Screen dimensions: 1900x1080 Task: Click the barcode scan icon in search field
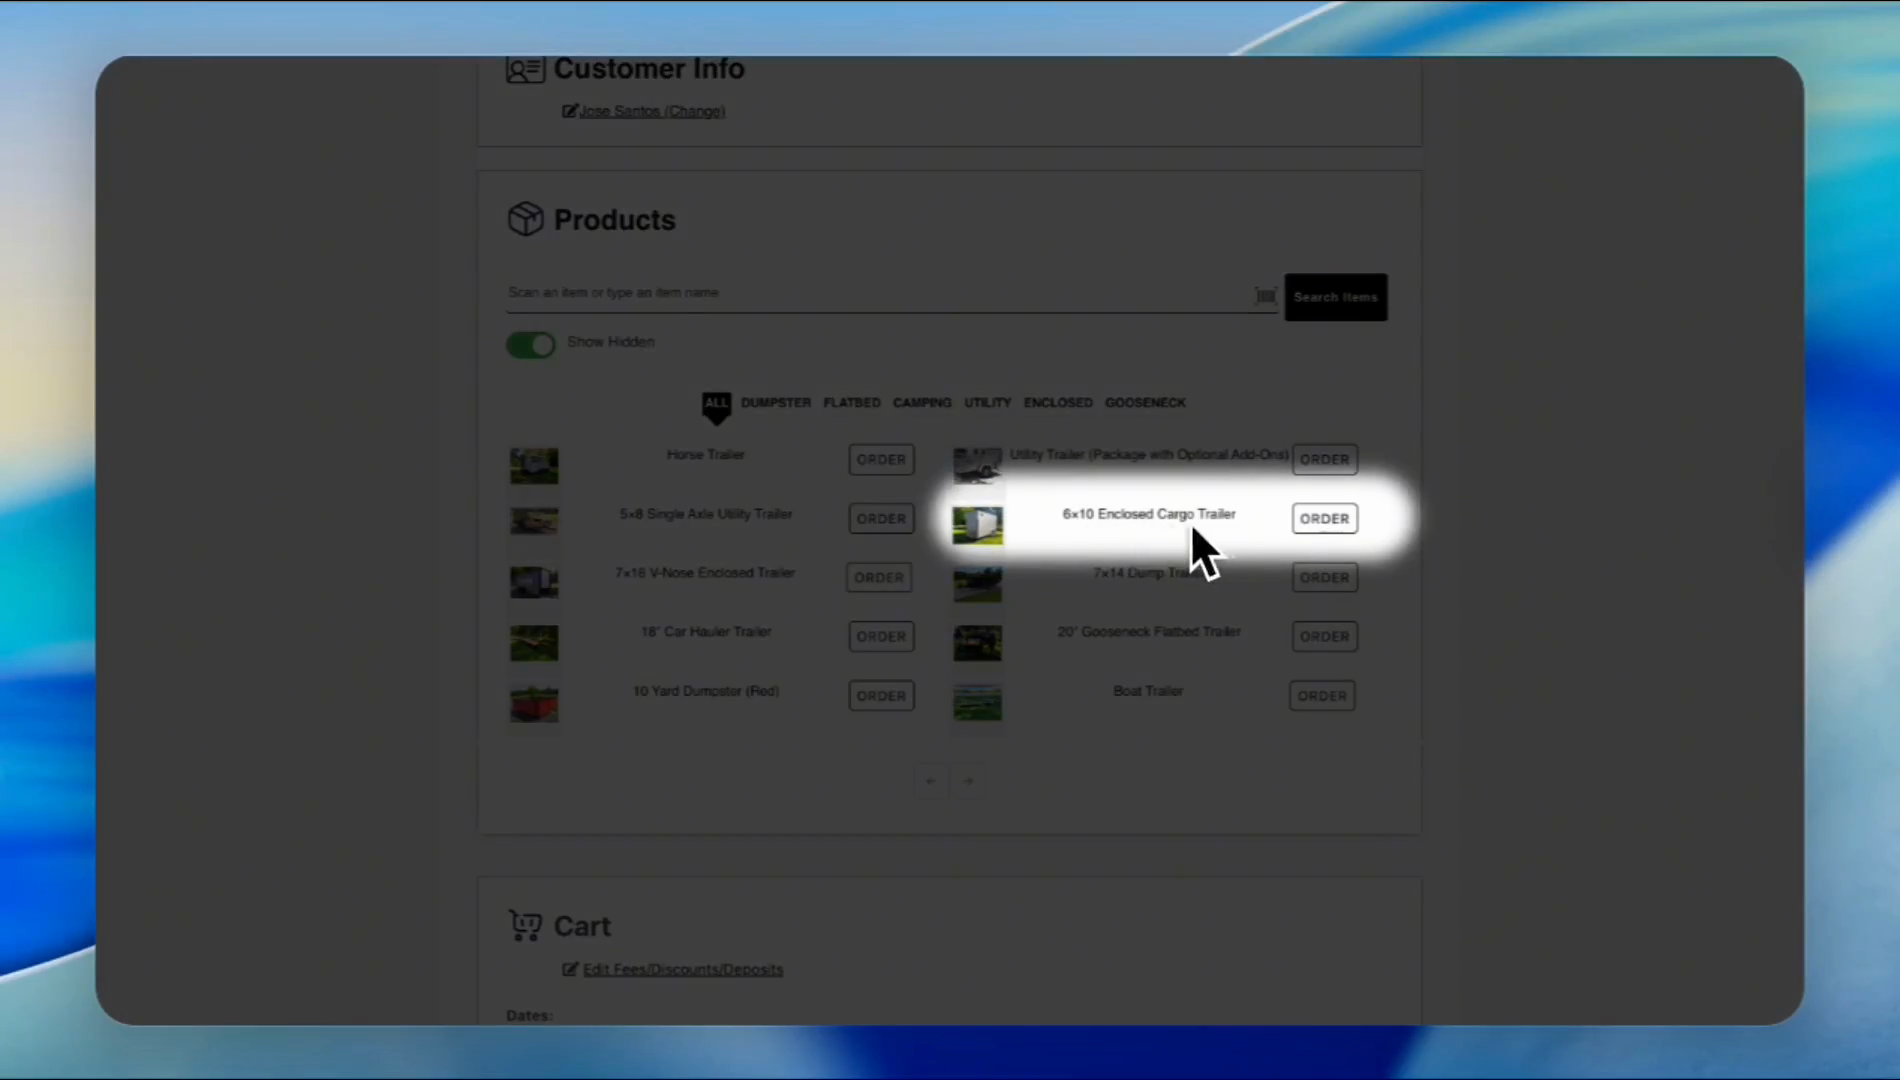1265,296
